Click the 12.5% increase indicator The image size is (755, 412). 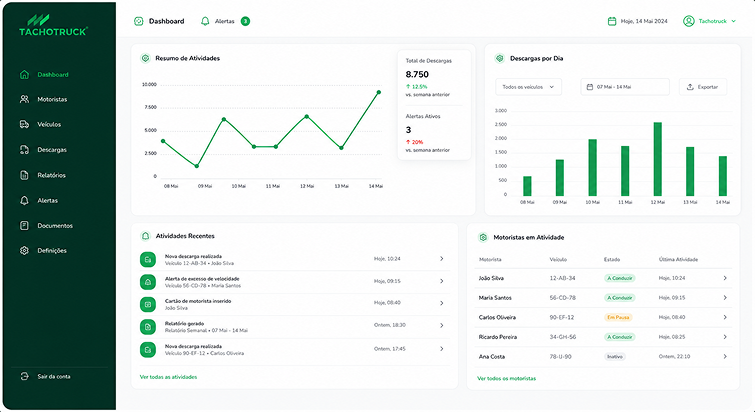[417, 87]
